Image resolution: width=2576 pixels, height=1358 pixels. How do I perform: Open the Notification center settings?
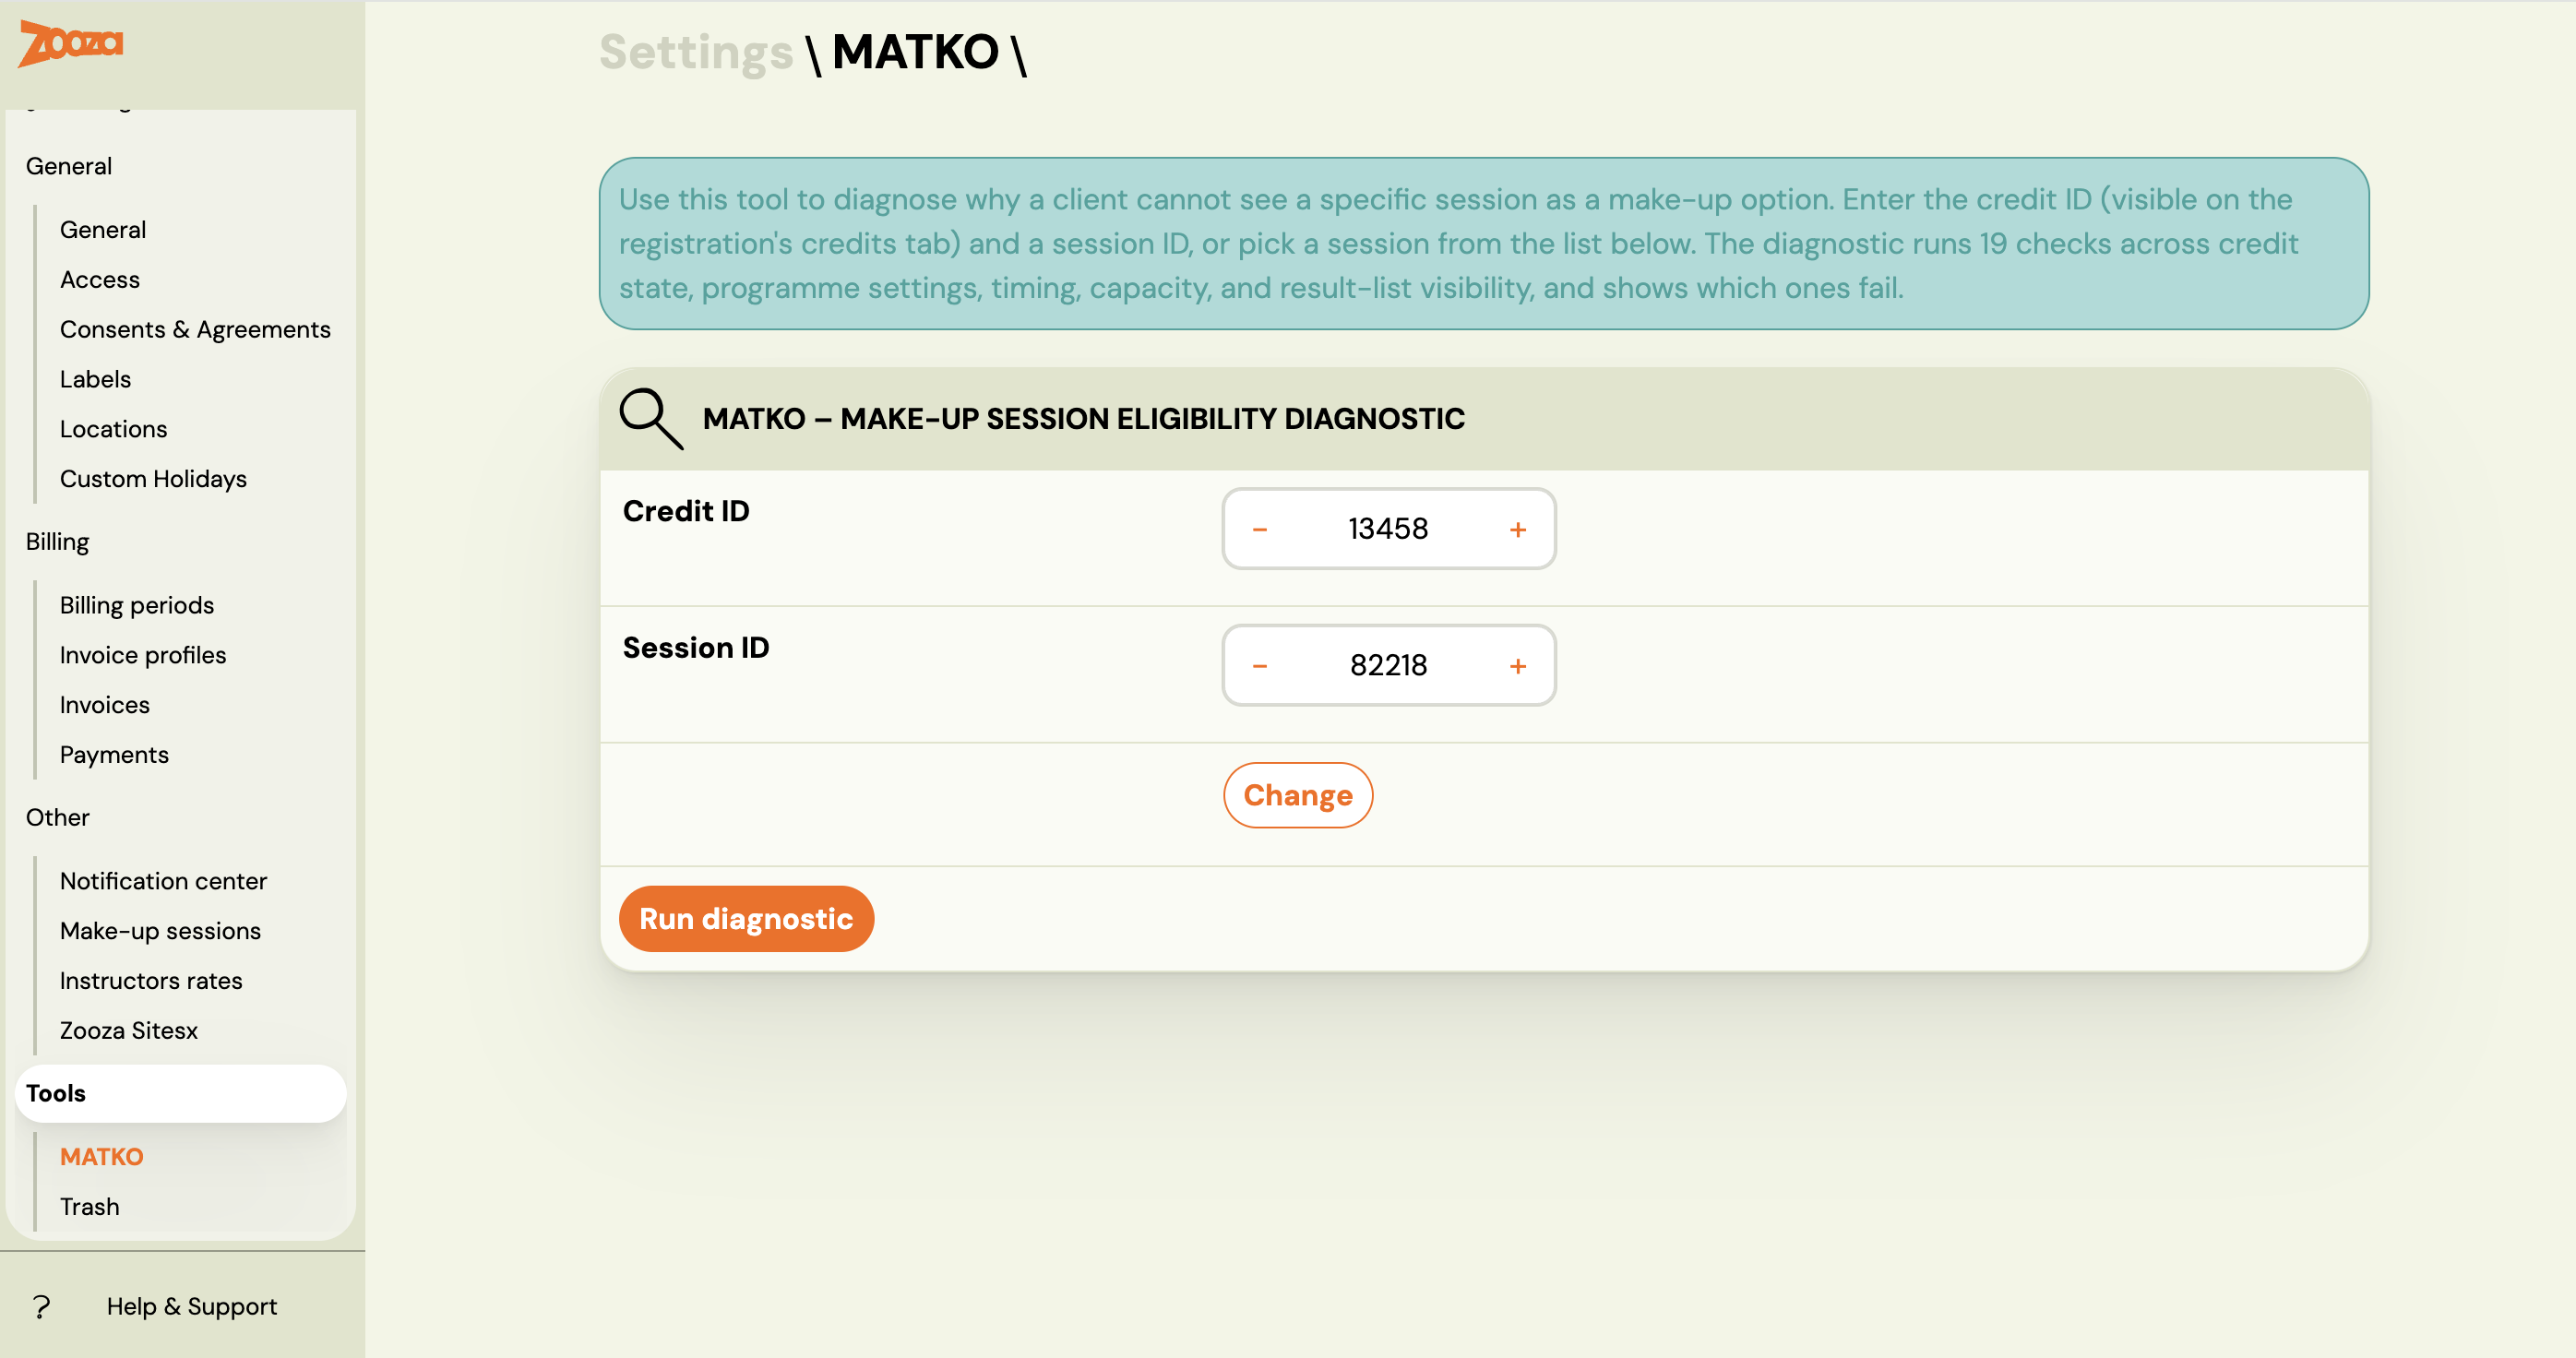(x=163, y=881)
